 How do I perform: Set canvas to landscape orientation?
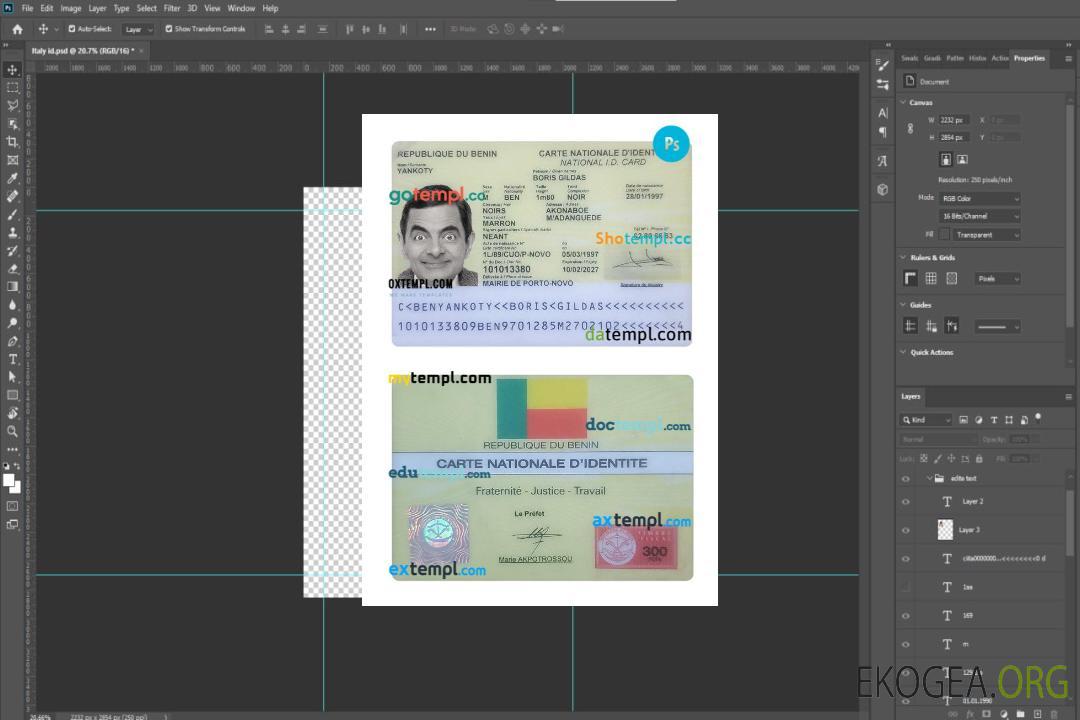coord(962,159)
